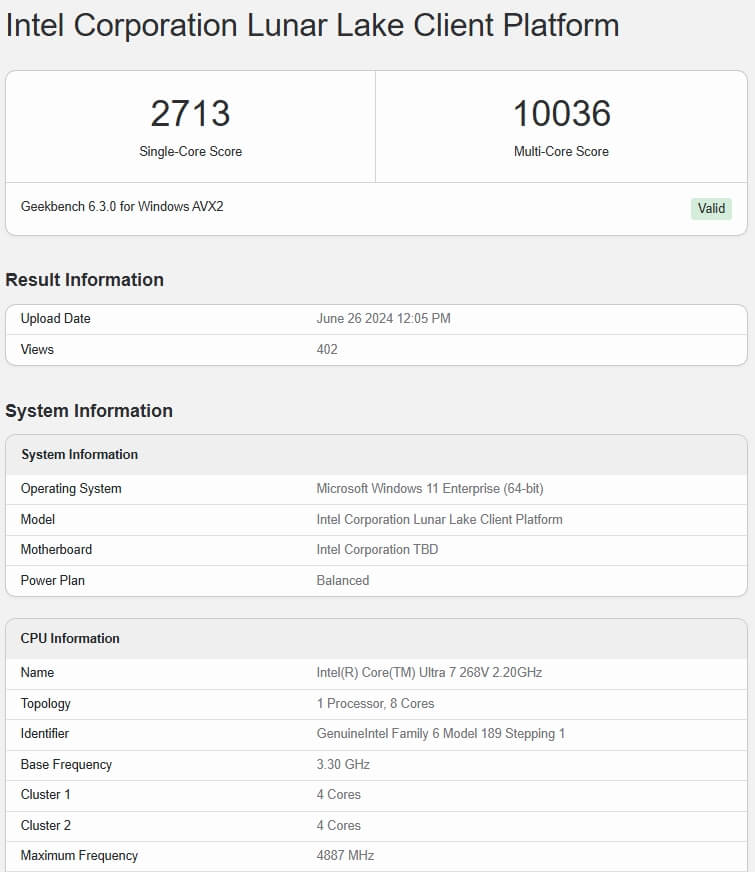The image size is (755, 872).
Task: Click the Core Ultra 7 268V CPU name
Action: click(x=429, y=673)
